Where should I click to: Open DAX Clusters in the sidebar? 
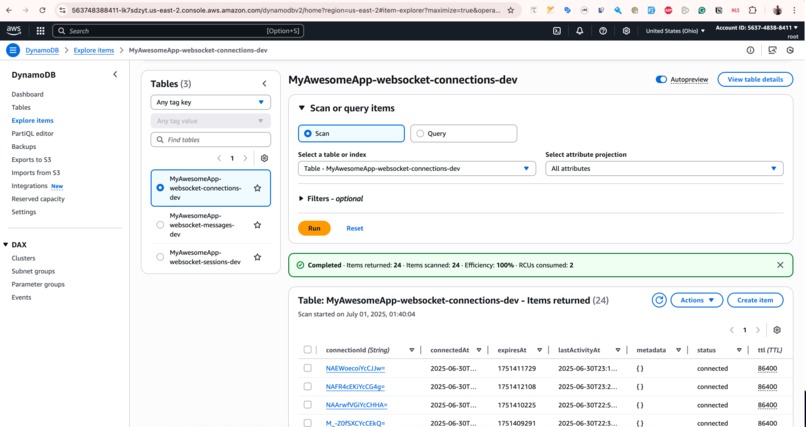coord(24,258)
